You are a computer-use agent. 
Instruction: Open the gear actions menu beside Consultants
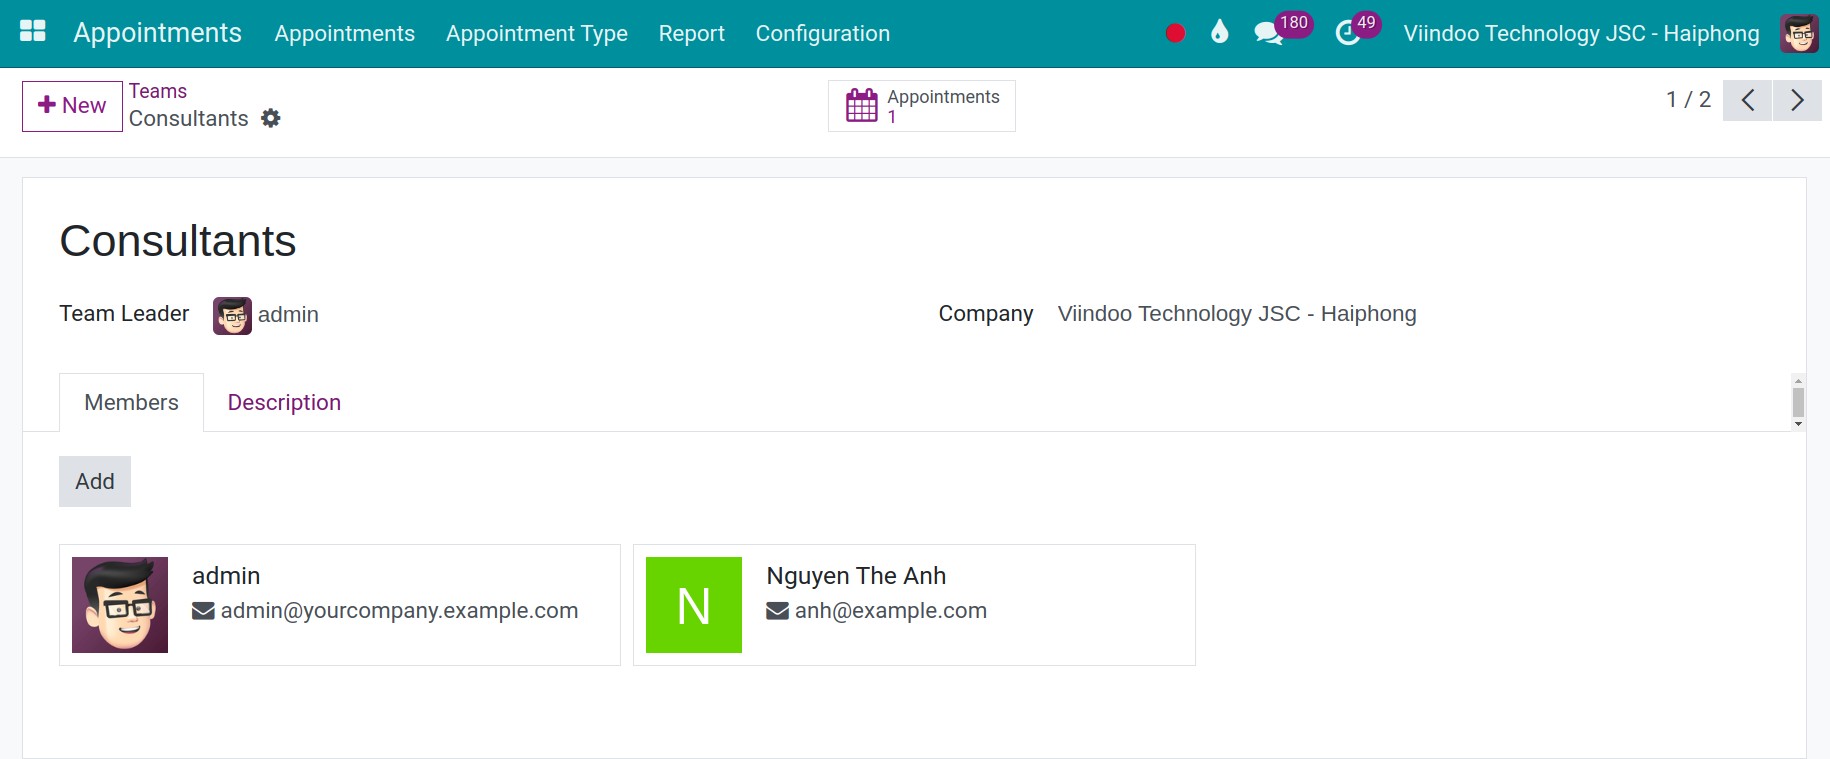[271, 118]
